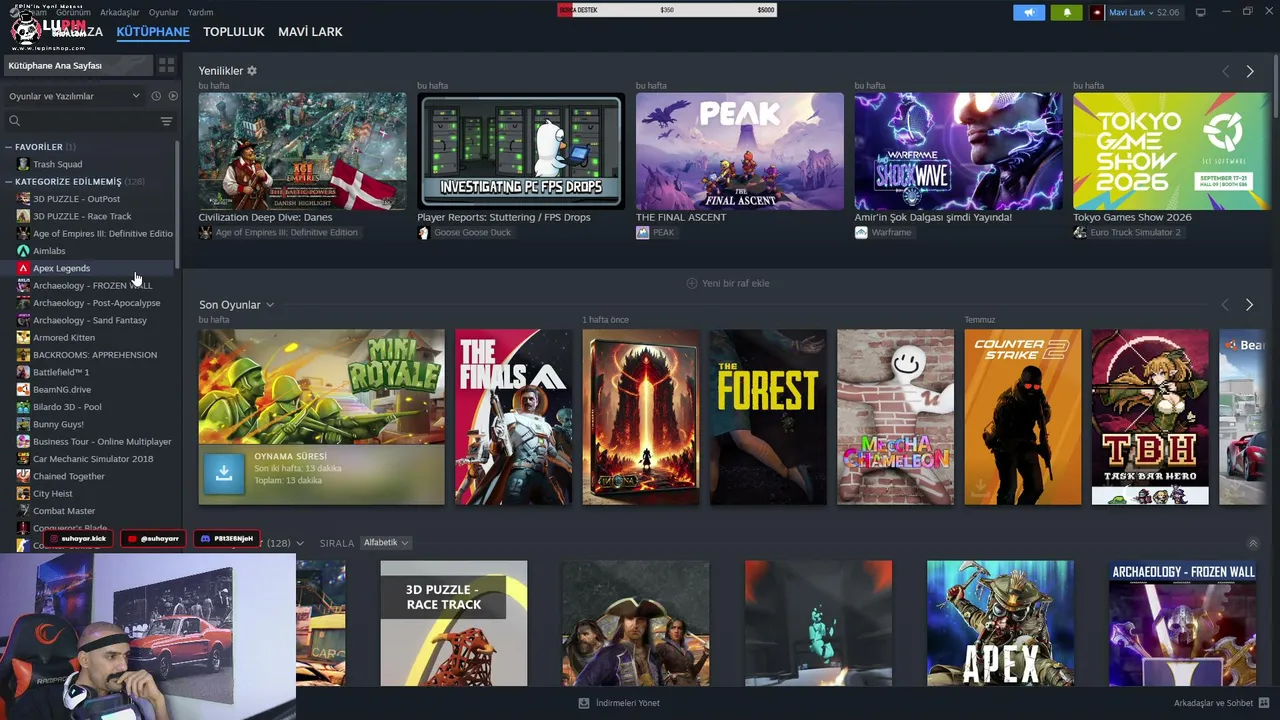
Task: Sort library by recent activity clock icon
Action: click(x=156, y=96)
